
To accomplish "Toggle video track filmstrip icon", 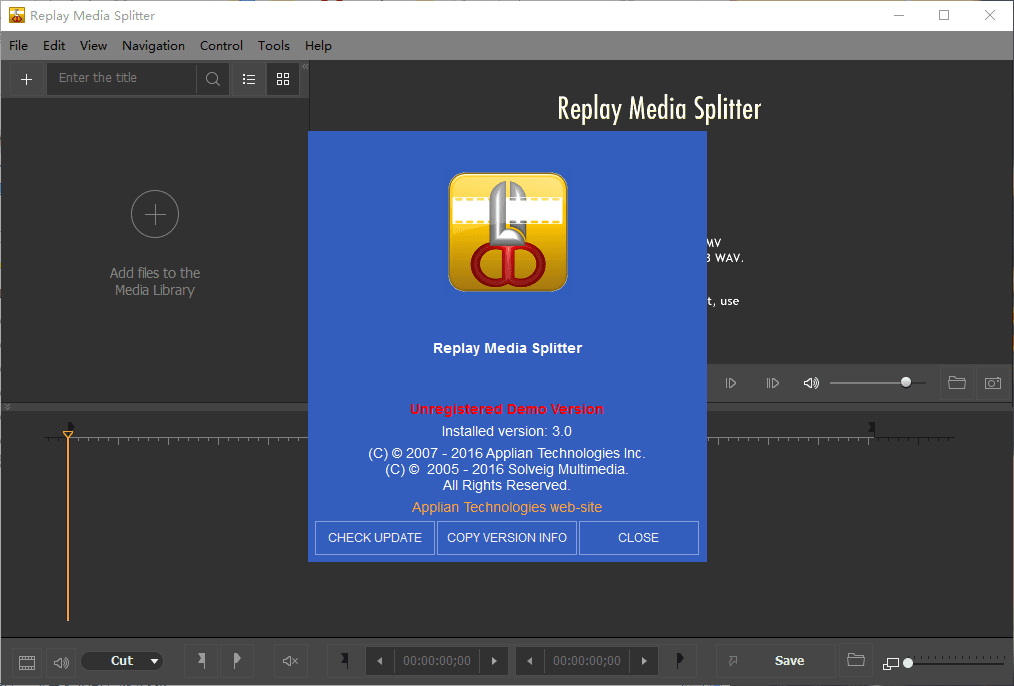I will tap(27, 662).
